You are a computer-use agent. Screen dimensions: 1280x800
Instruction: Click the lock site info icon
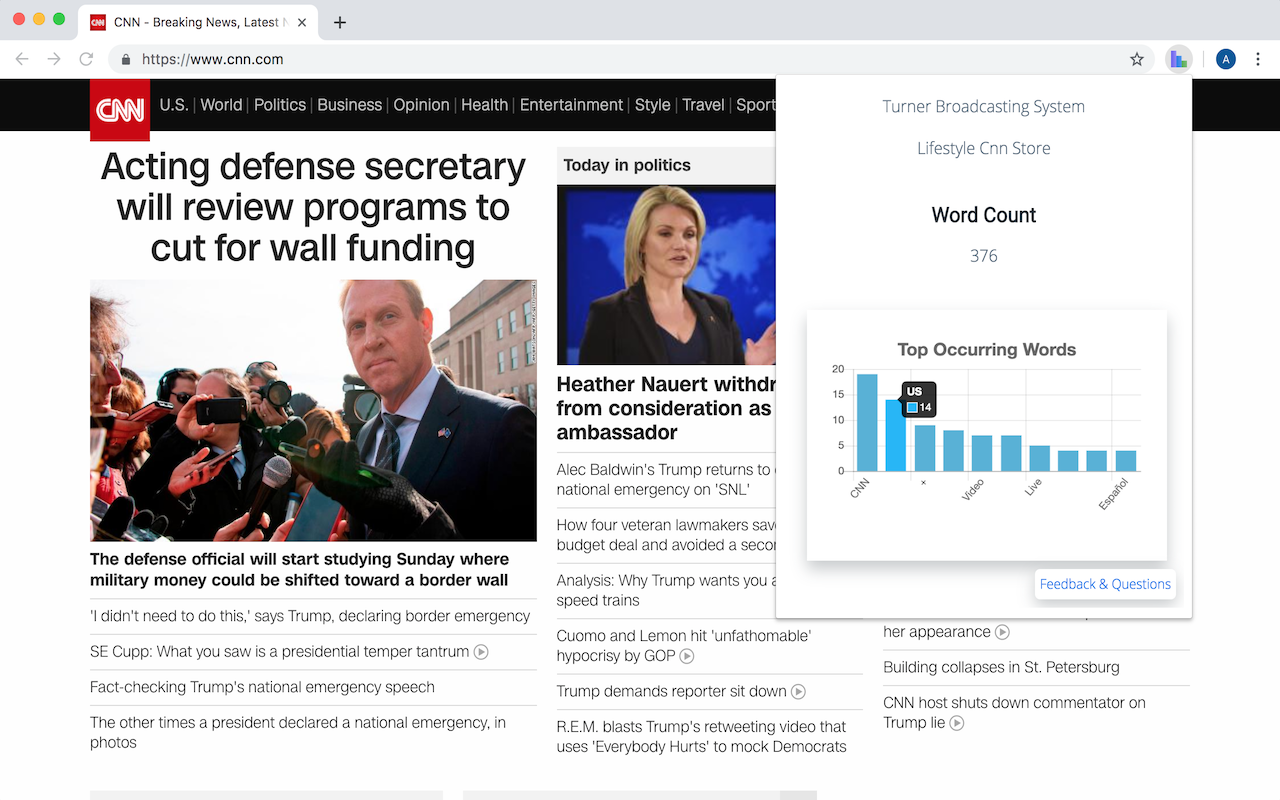[125, 59]
